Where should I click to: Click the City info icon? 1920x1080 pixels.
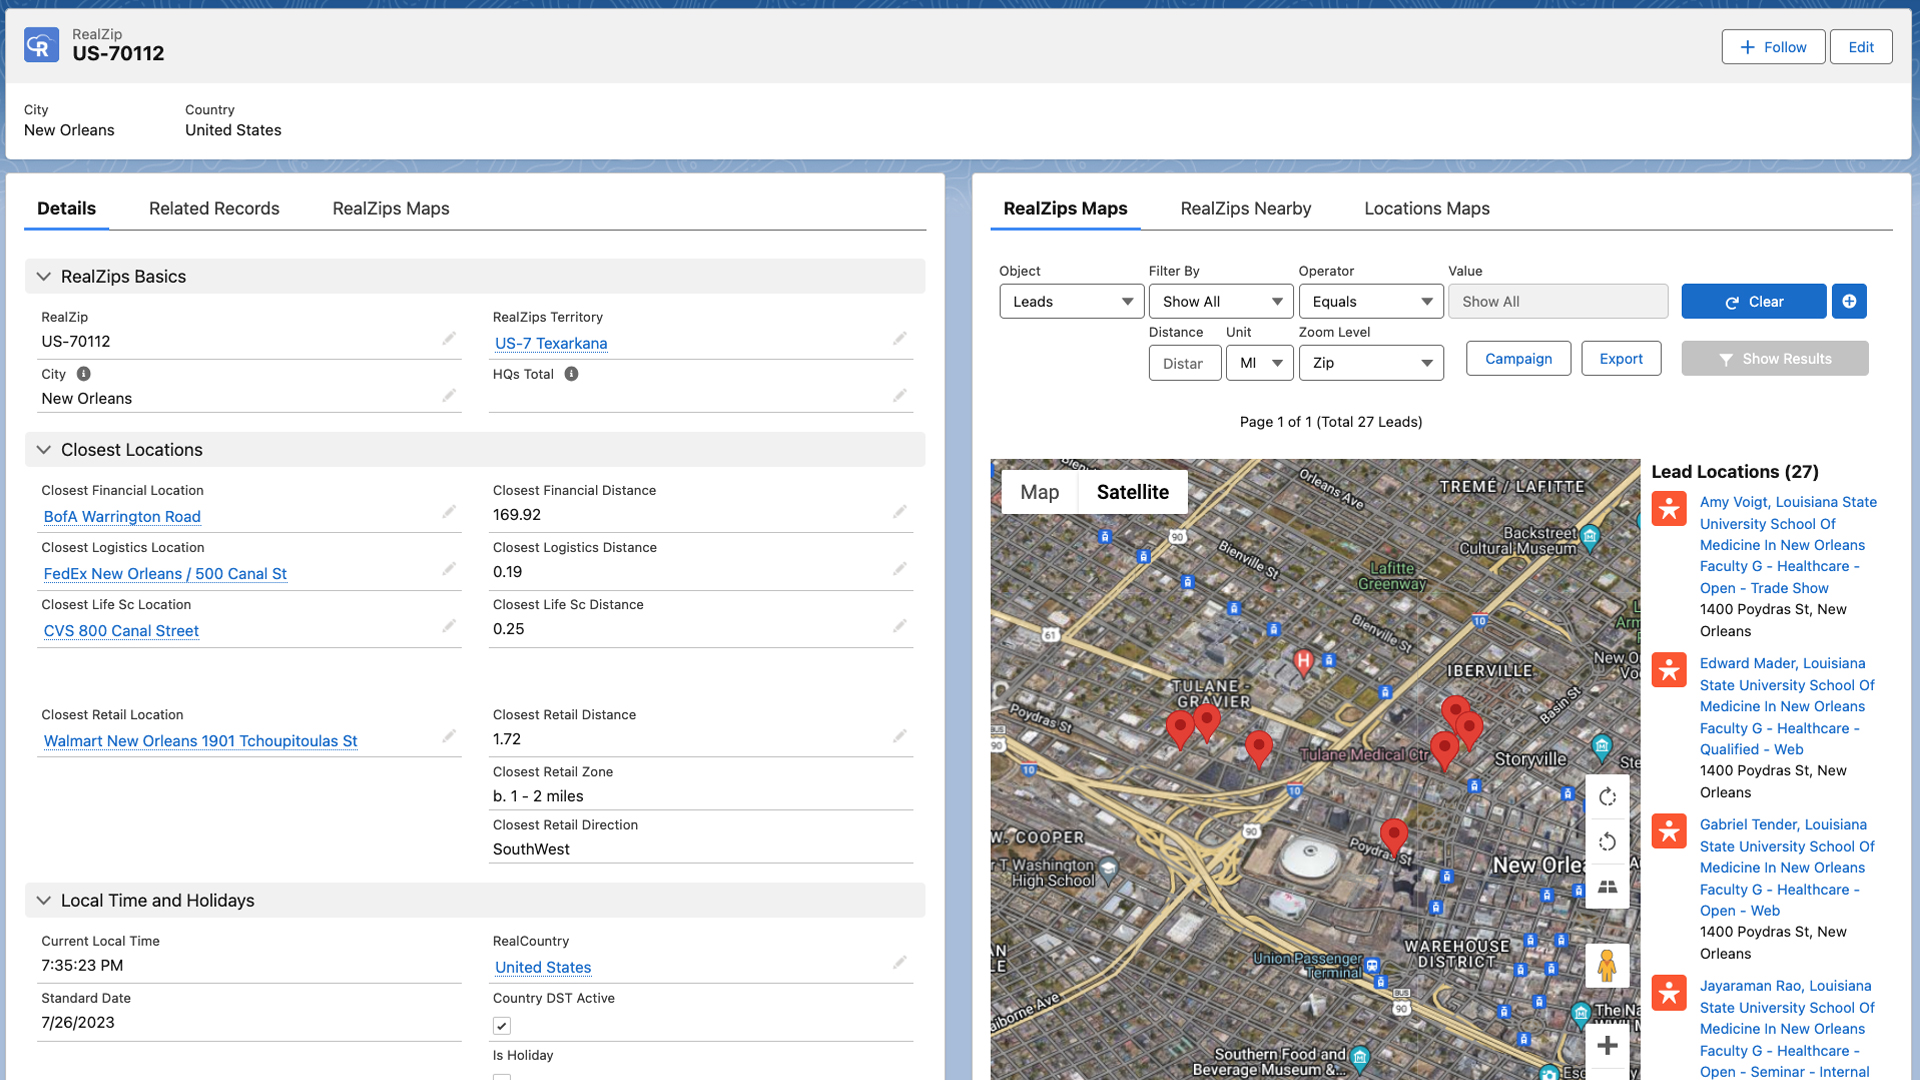coord(84,374)
